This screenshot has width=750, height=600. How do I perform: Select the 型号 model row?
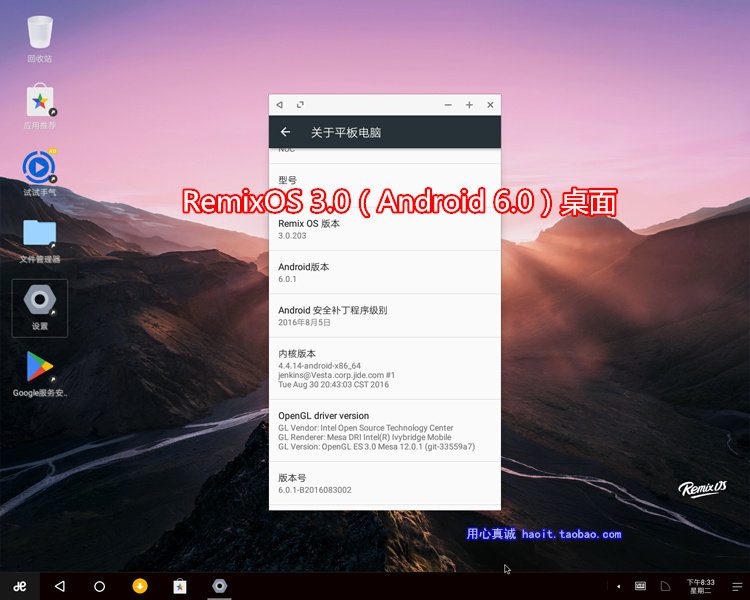pos(385,186)
